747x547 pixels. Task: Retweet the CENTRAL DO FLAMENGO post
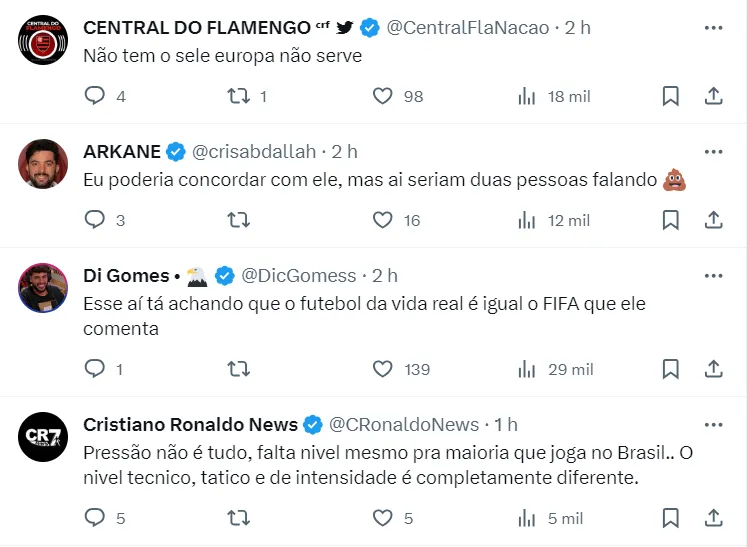coord(239,96)
